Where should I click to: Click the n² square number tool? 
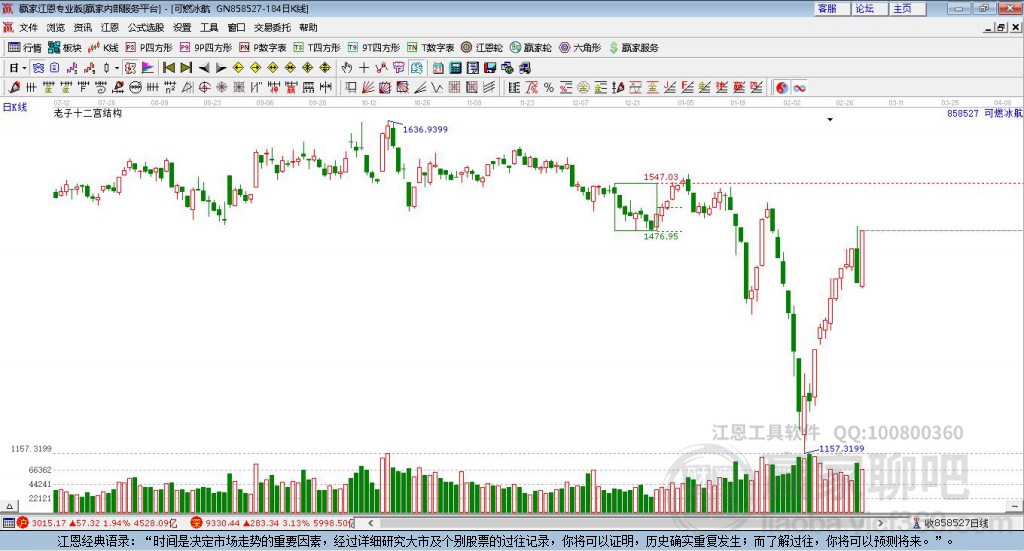tap(170, 87)
